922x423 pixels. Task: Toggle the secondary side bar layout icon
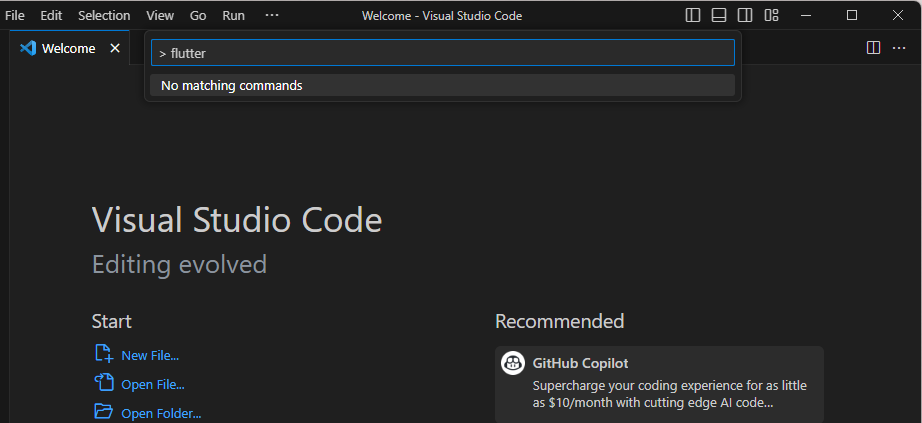point(745,16)
